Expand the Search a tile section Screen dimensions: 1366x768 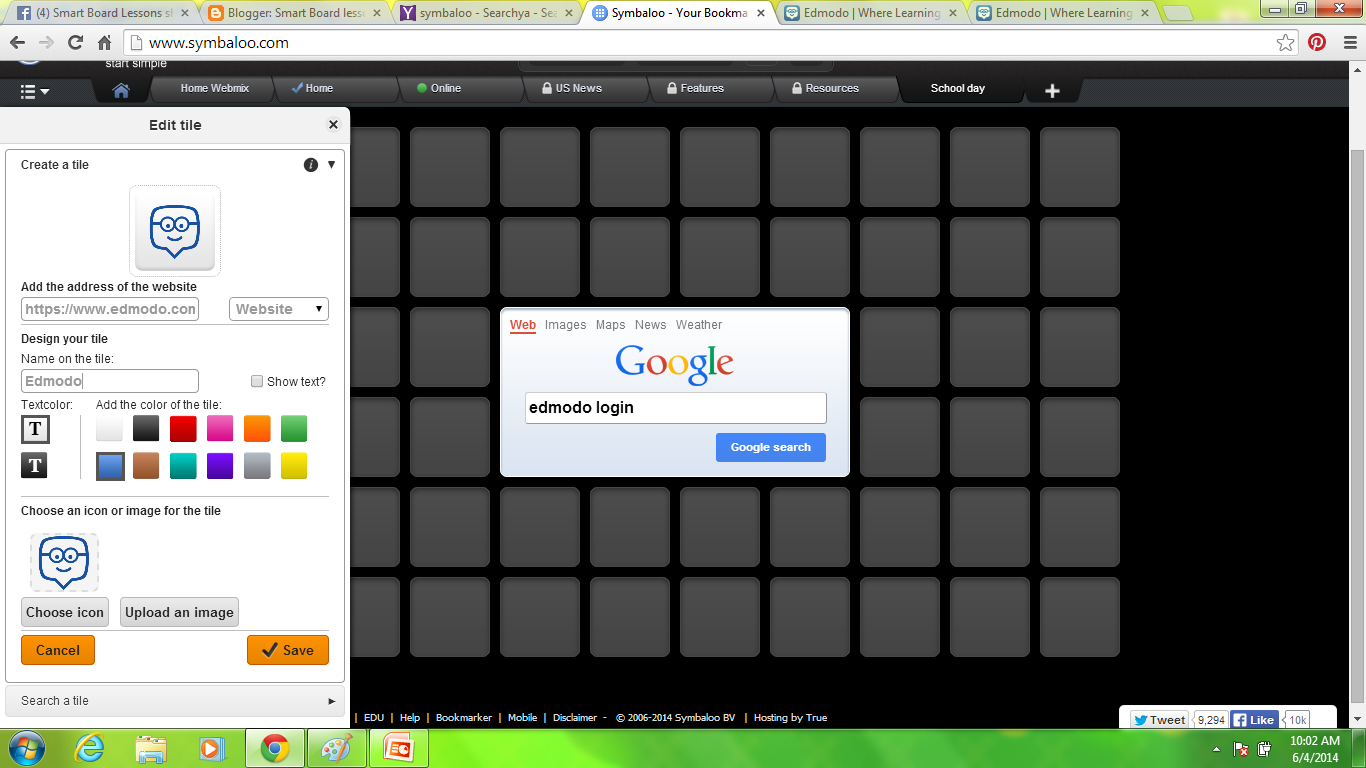click(x=175, y=701)
